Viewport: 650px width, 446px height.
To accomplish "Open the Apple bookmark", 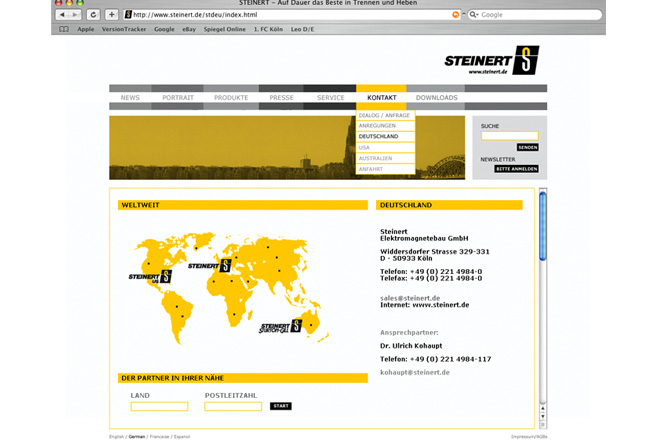I will (x=86, y=29).
